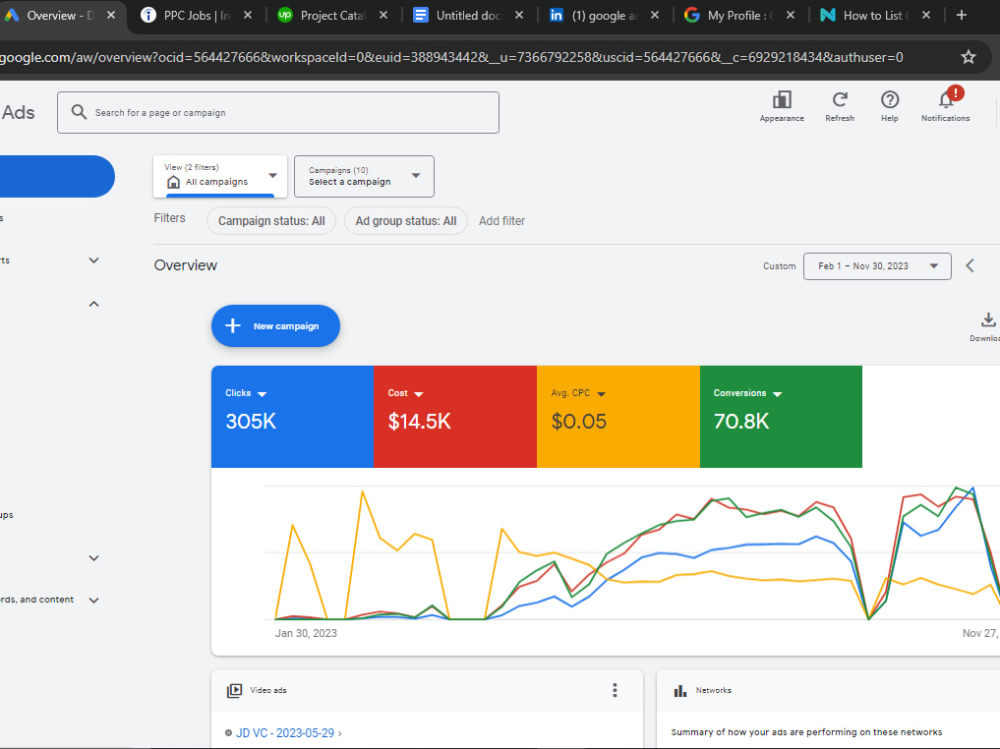Image resolution: width=1000 pixels, height=749 pixels.
Task: Open the View All campaigns dropdown
Action: pyautogui.click(x=220, y=176)
